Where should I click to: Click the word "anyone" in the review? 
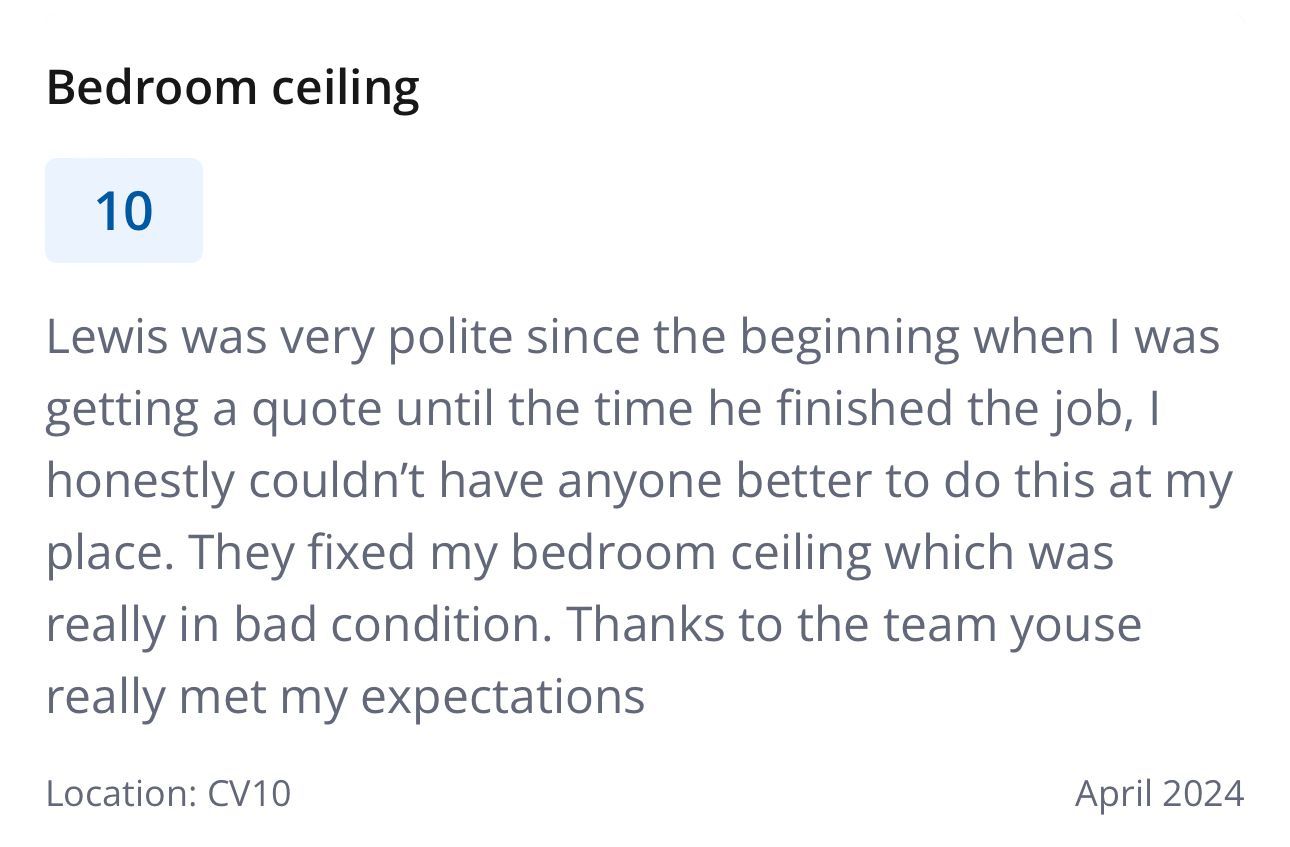click(x=641, y=481)
